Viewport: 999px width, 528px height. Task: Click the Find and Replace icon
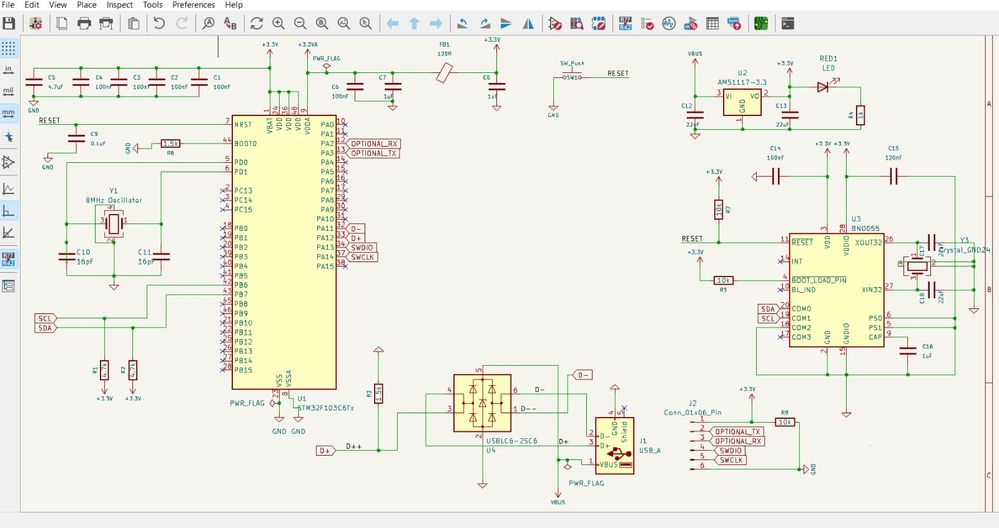tap(232, 22)
